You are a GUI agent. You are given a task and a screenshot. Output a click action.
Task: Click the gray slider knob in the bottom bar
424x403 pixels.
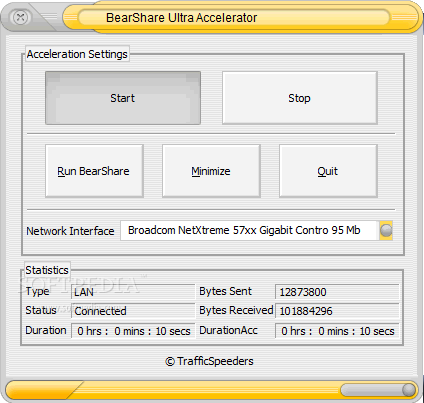coord(408,390)
